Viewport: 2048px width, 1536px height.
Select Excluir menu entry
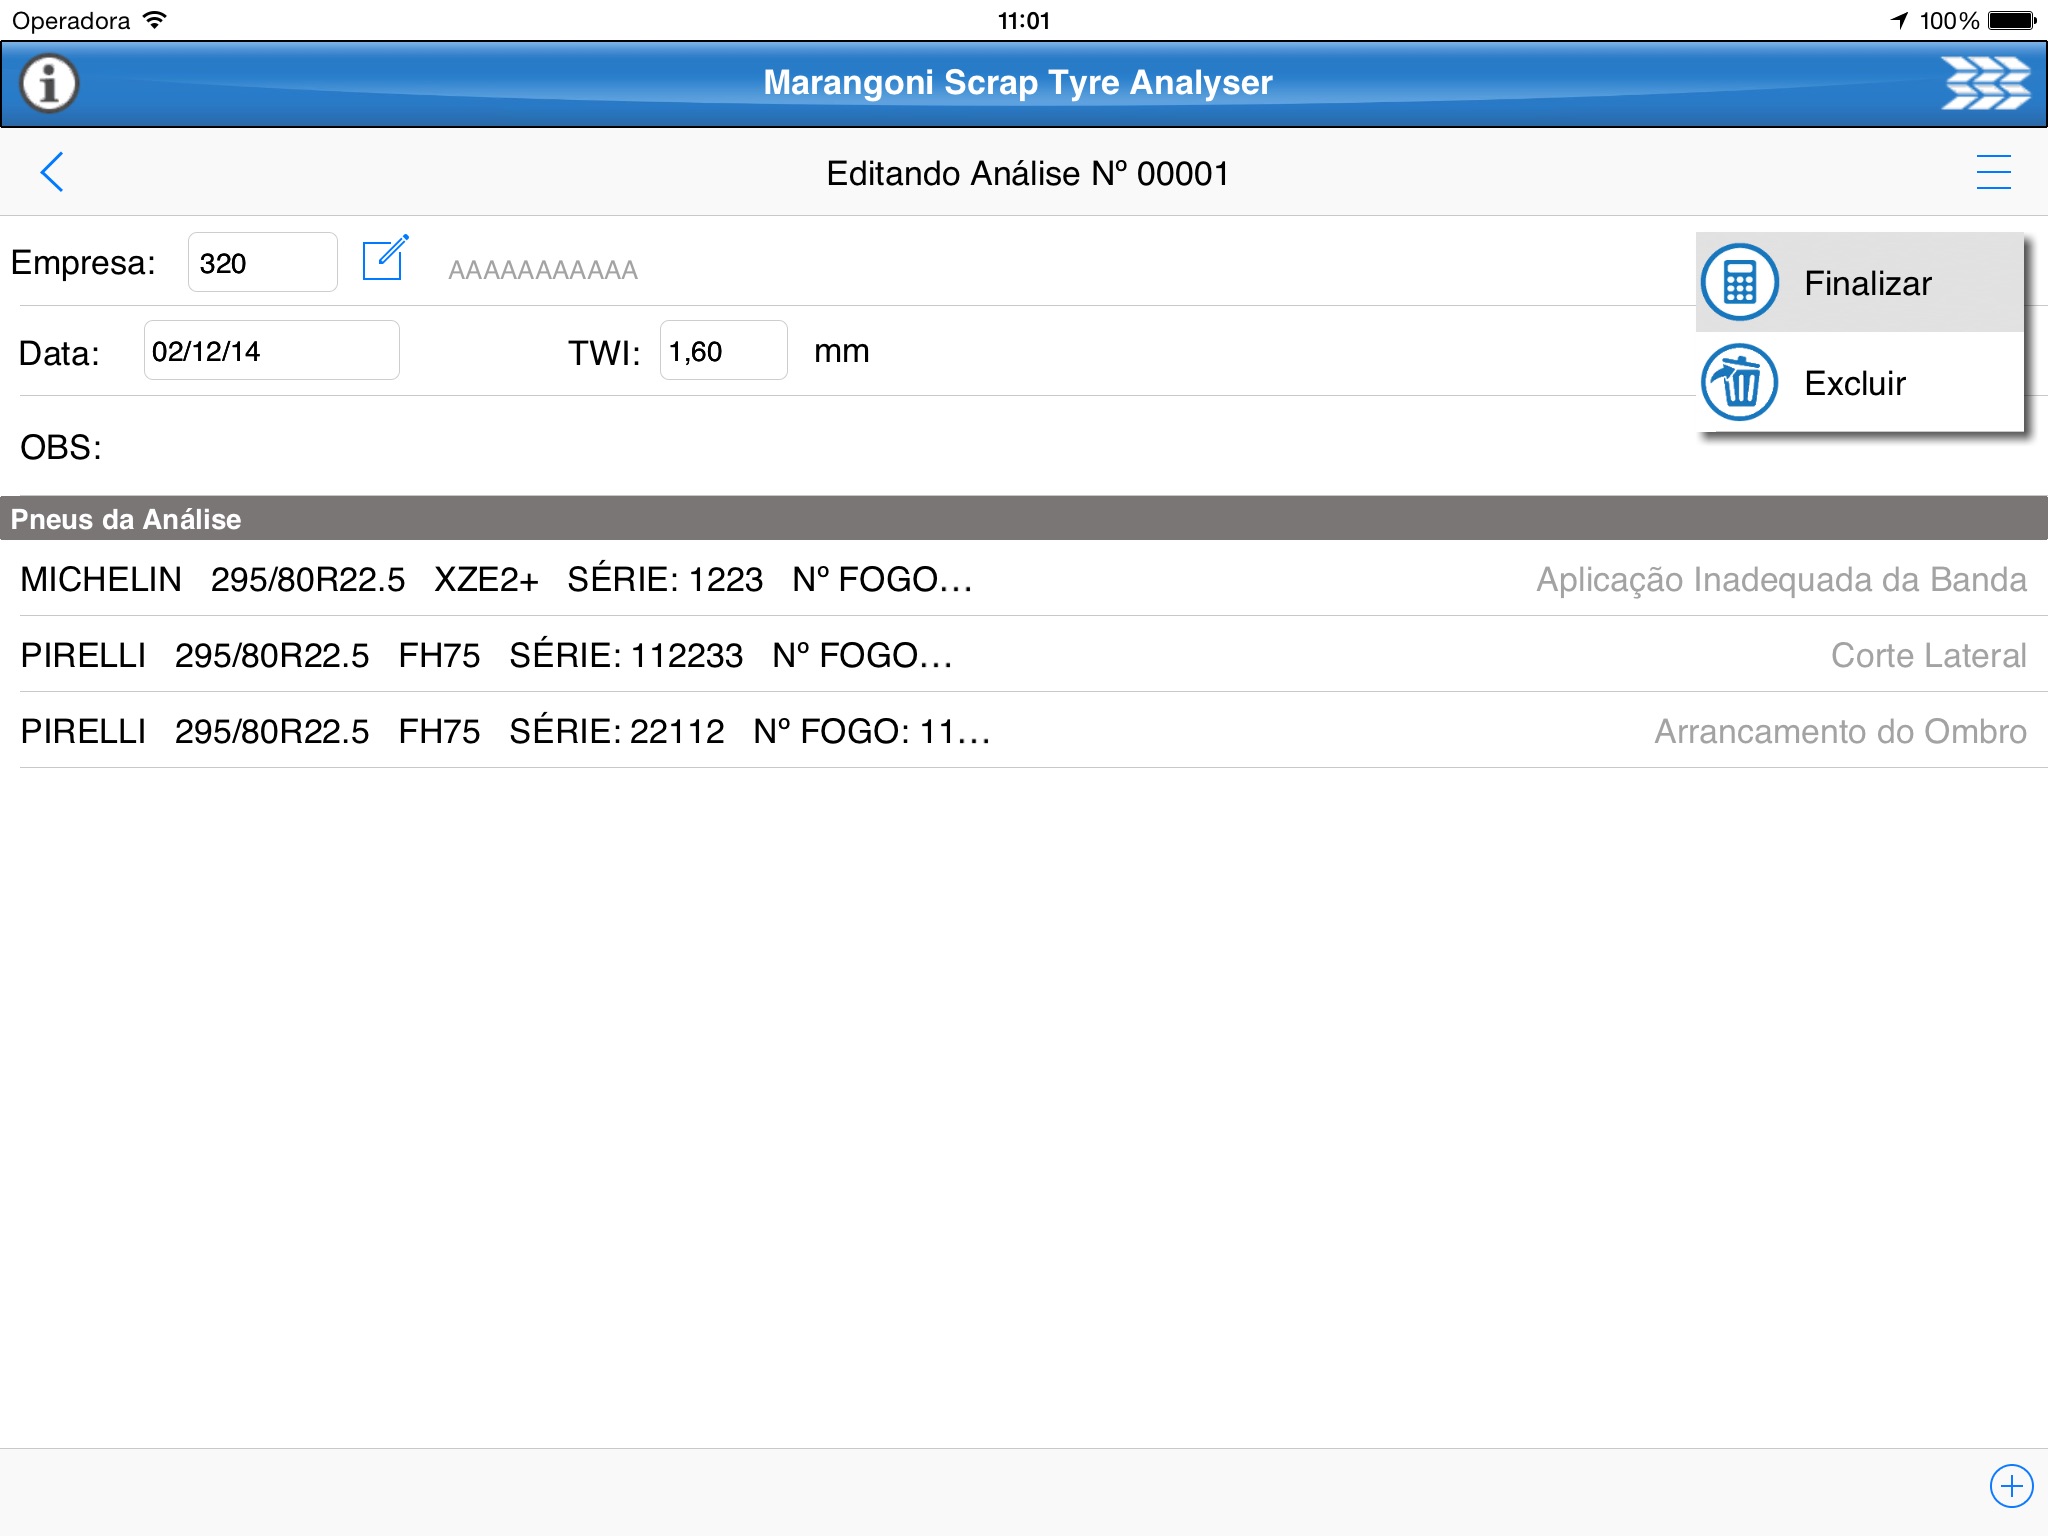tap(1860, 382)
